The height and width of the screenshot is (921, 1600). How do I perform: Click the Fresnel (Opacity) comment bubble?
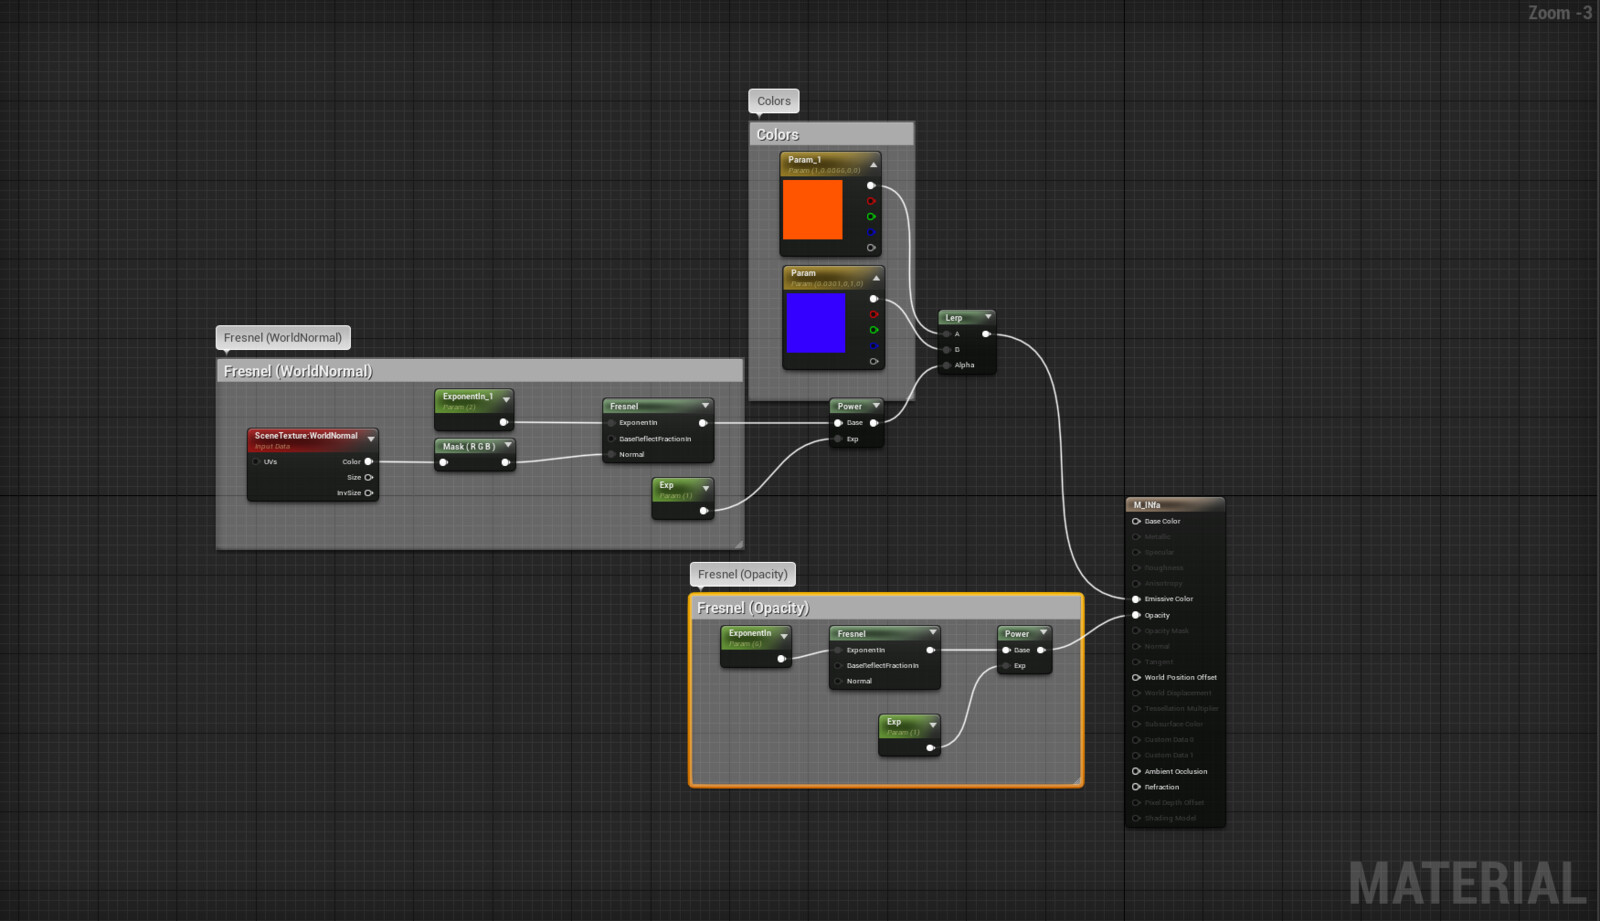[x=743, y=575]
